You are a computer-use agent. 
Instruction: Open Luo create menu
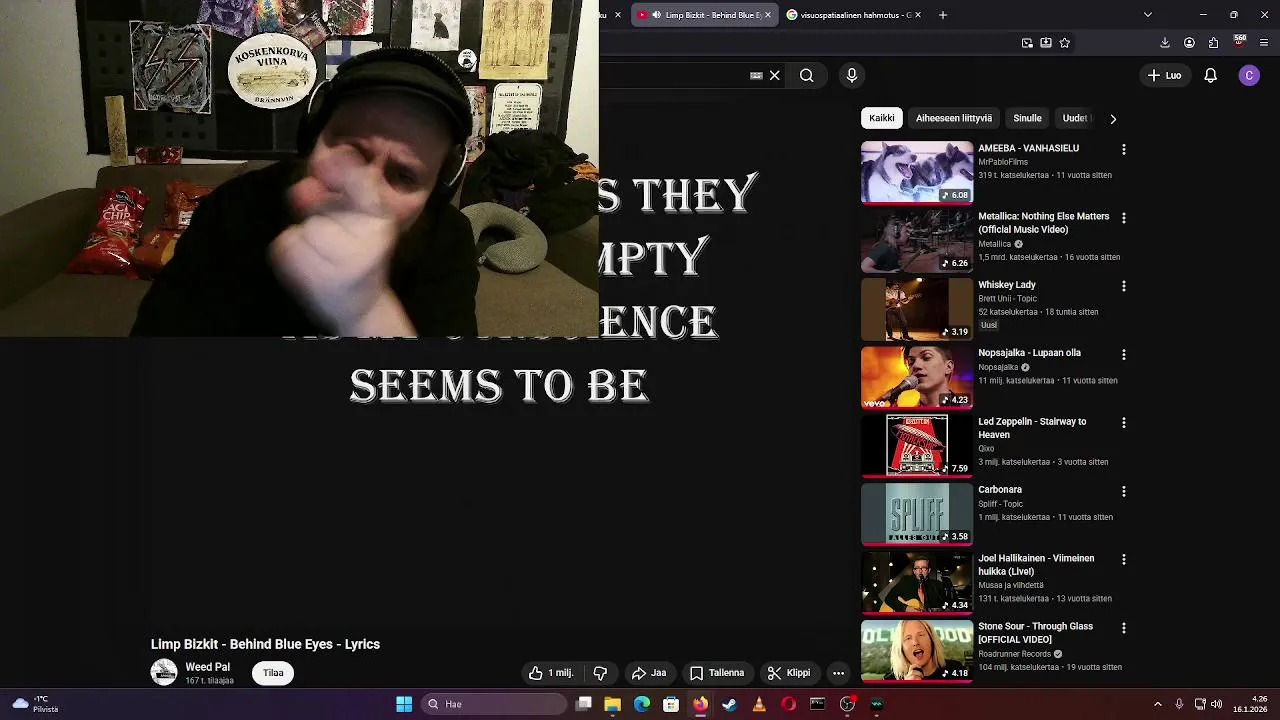[1165, 75]
